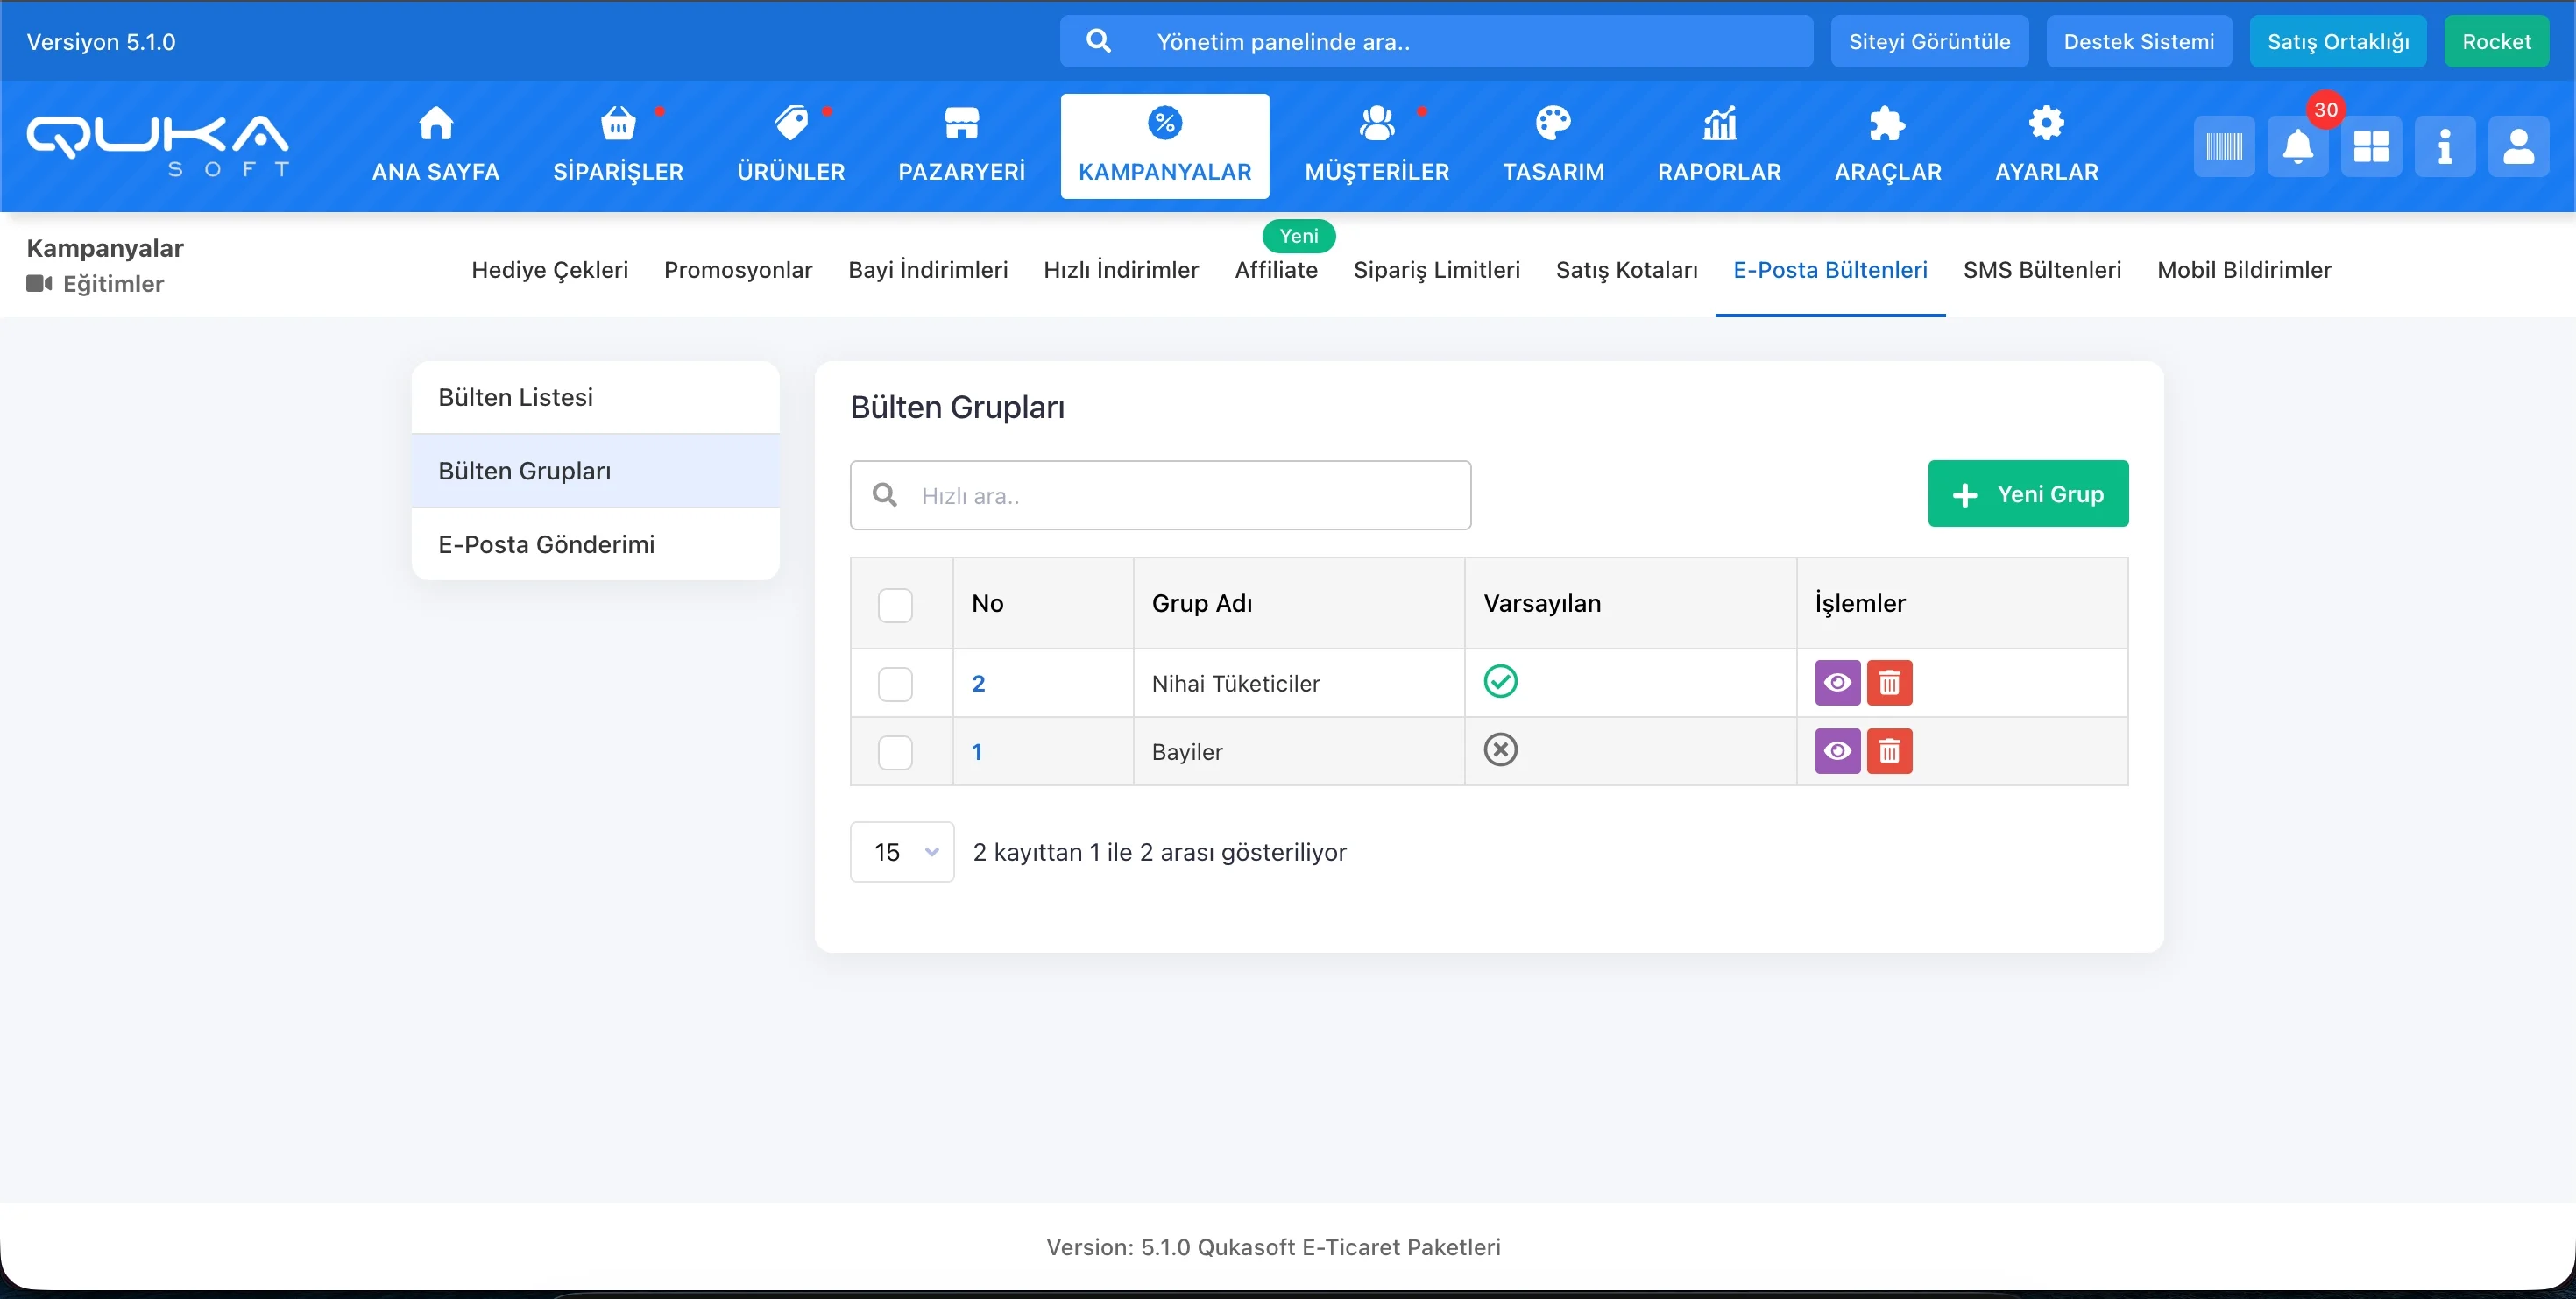
Task: Check the Nihai Tüketiciler row checkbox
Action: [x=895, y=684]
